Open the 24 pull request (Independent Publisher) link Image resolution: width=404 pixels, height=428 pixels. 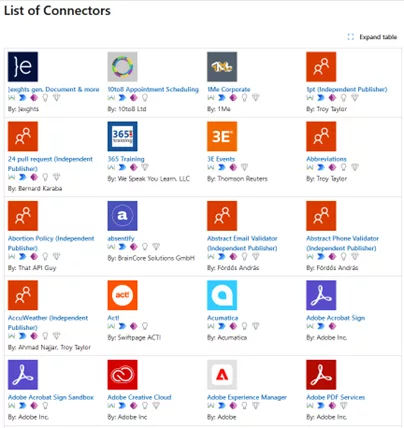click(x=50, y=164)
